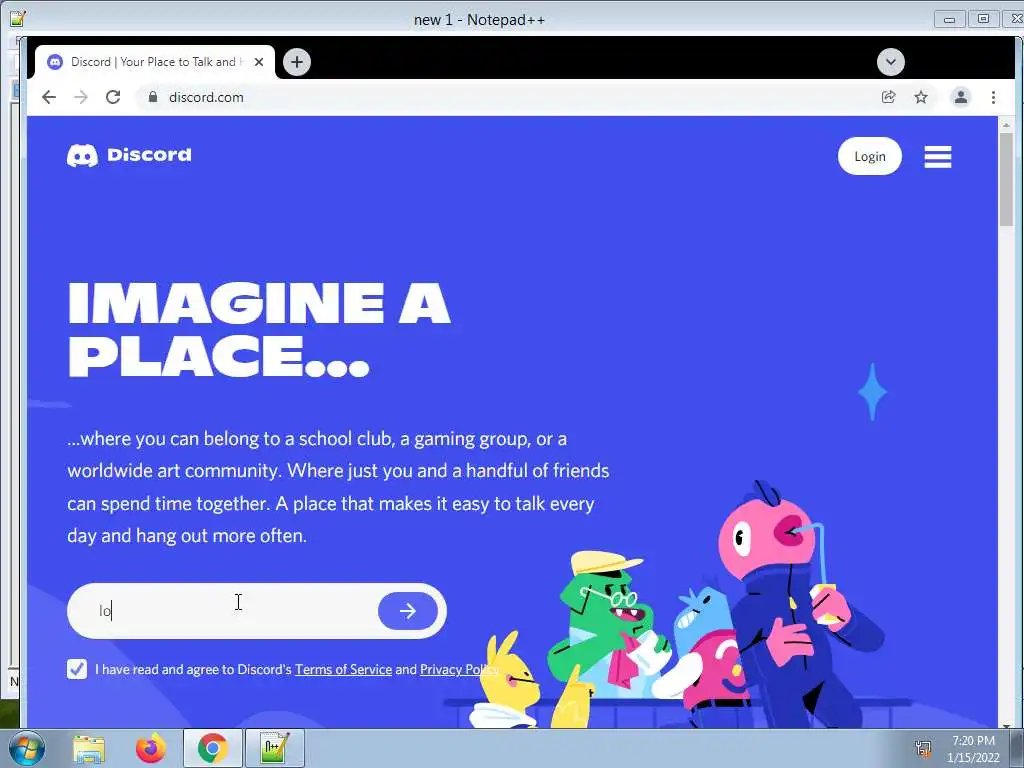The image size is (1024, 768).
Task: Click the page vertical scrollbar thumb
Action: pos(1006,178)
